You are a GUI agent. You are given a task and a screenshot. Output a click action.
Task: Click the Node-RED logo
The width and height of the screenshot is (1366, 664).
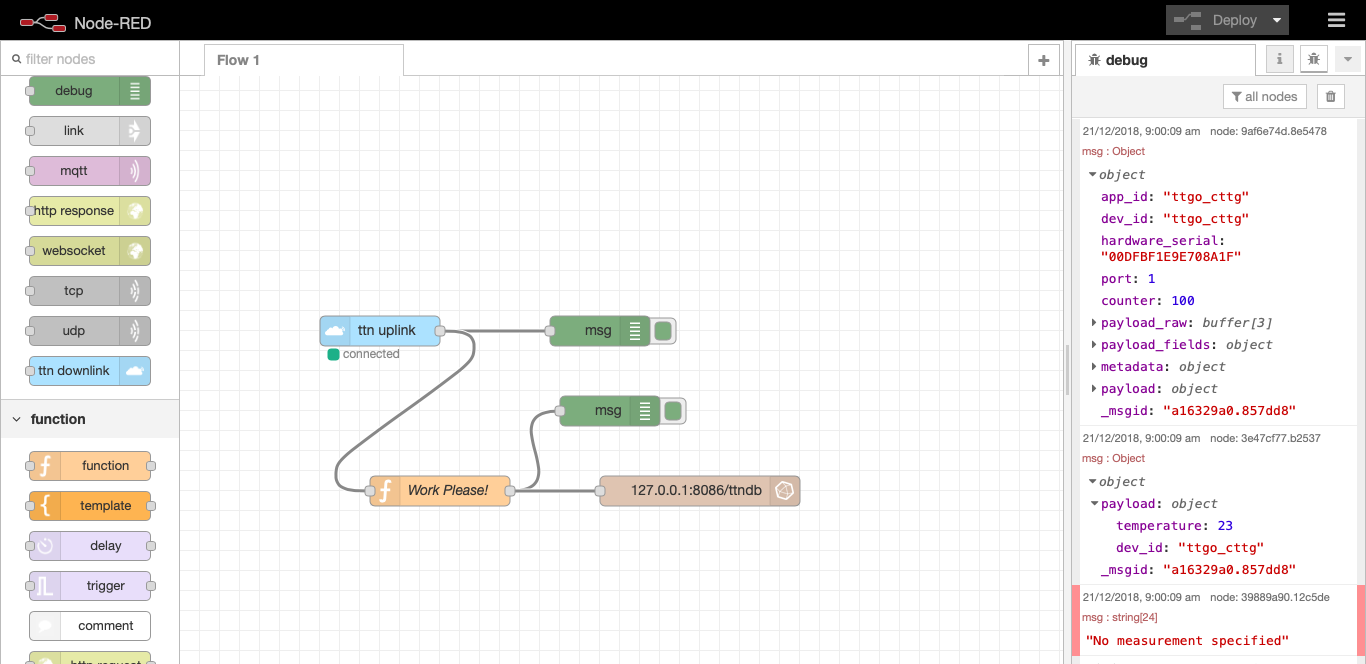click(85, 21)
